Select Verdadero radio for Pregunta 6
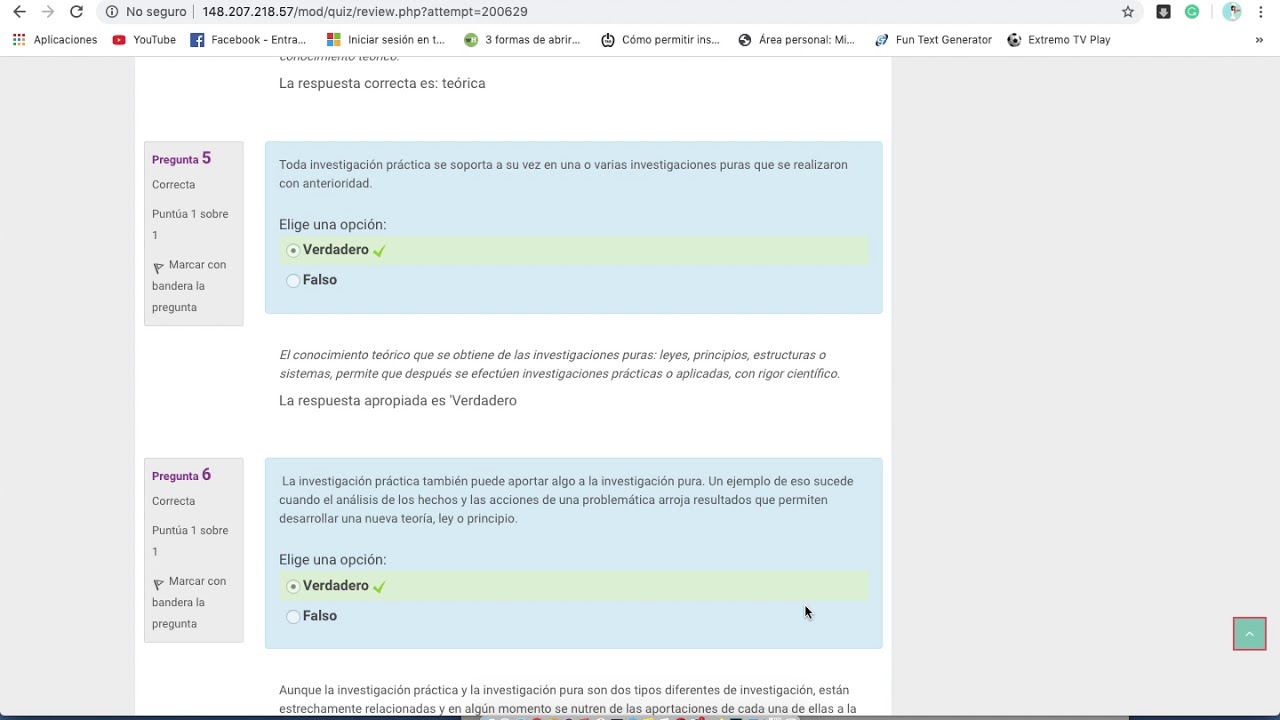This screenshot has width=1280, height=720. (293, 587)
